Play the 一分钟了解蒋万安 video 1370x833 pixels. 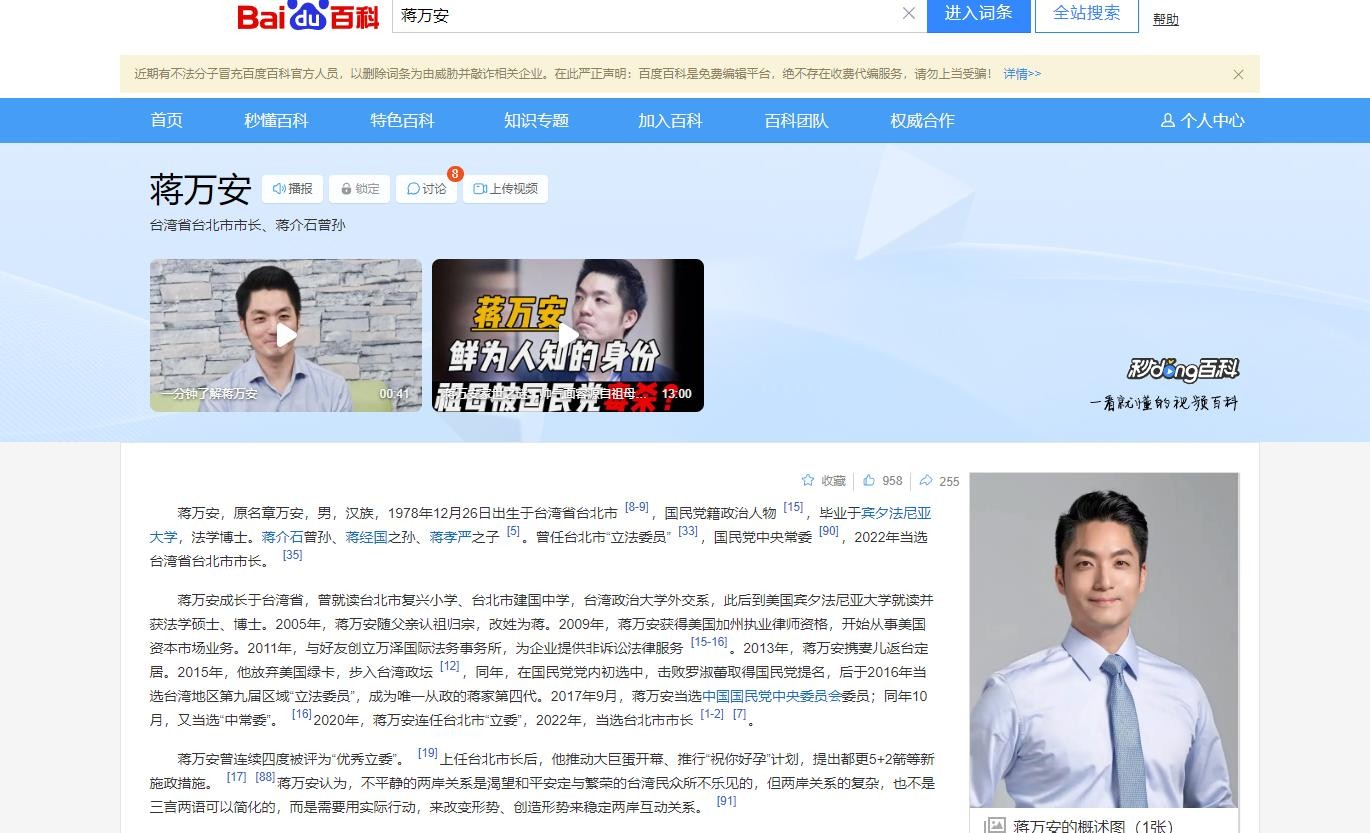pyautogui.click(x=286, y=335)
